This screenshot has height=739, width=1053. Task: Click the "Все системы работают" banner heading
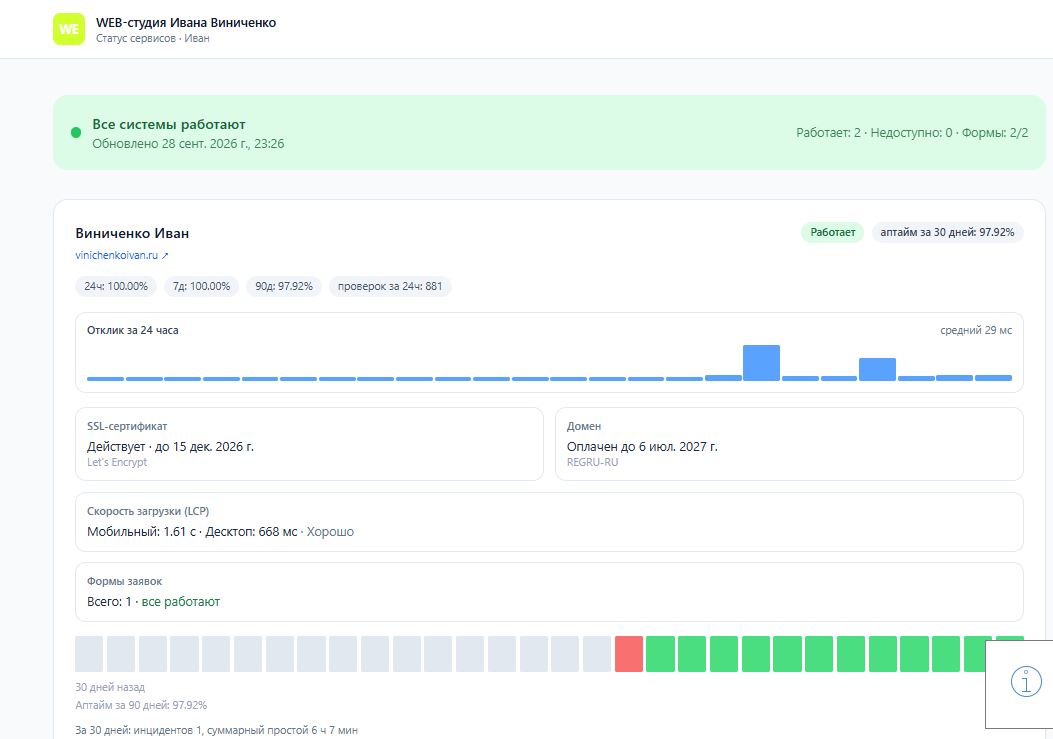point(169,124)
